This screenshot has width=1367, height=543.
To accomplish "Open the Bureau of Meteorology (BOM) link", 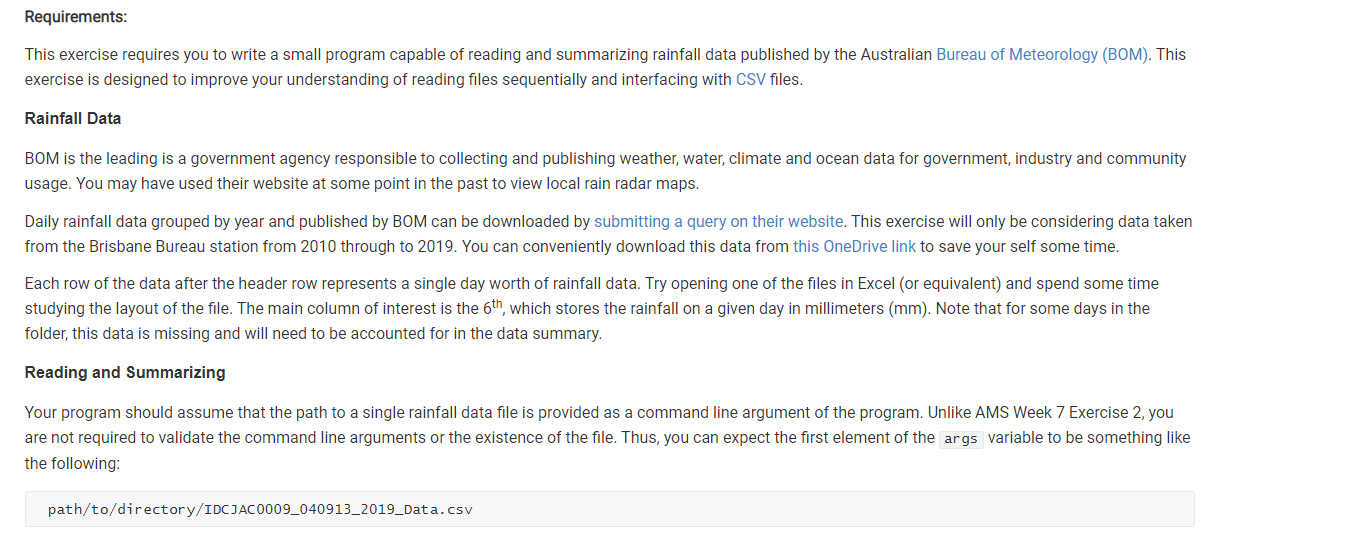I will [1043, 55].
